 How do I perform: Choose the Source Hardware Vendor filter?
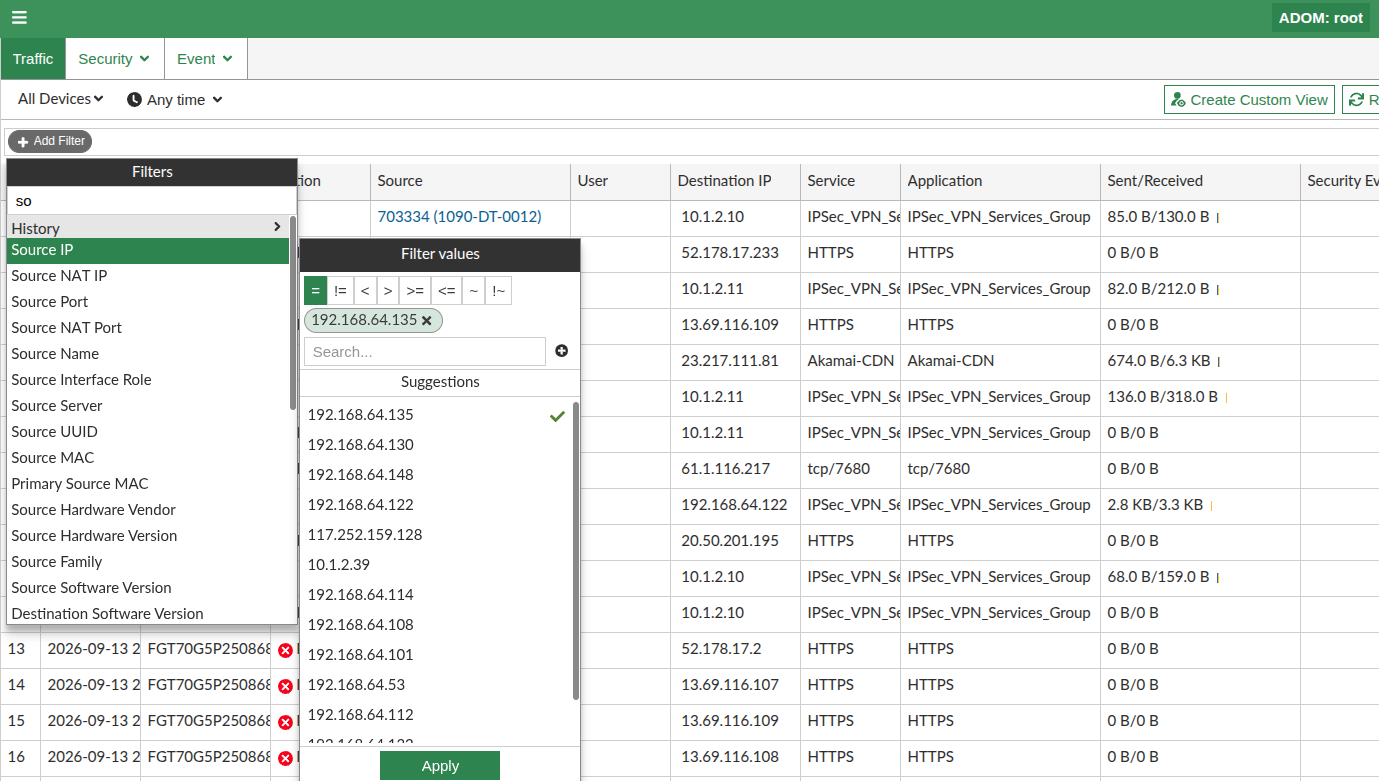click(x=148, y=510)
